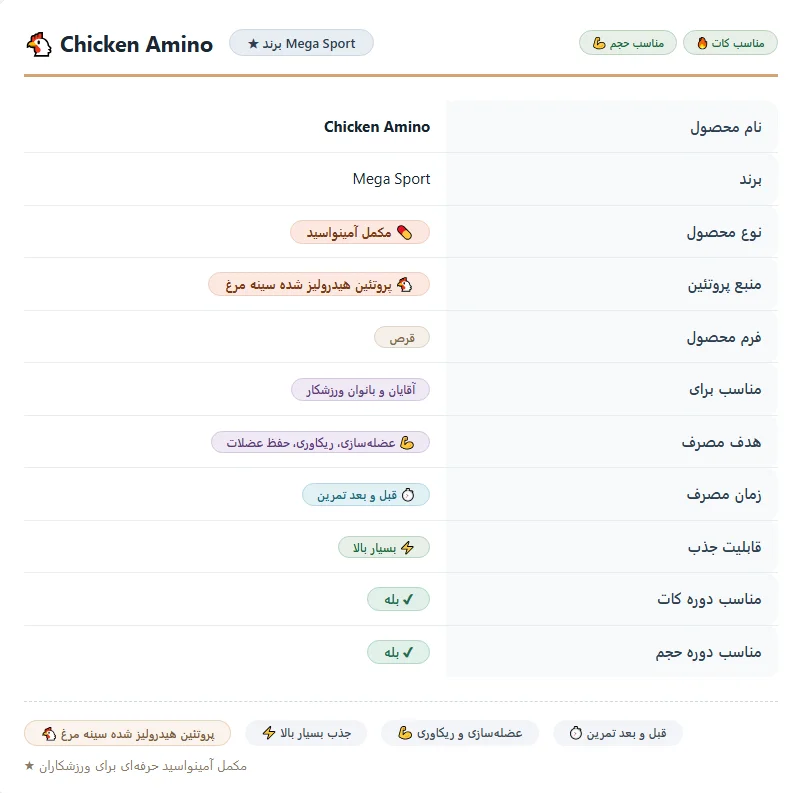
Task: Click the bicep icon in the عضله‌سازی، ریکاوری badge
Action: pyautogui.click(x=407, y=443)
